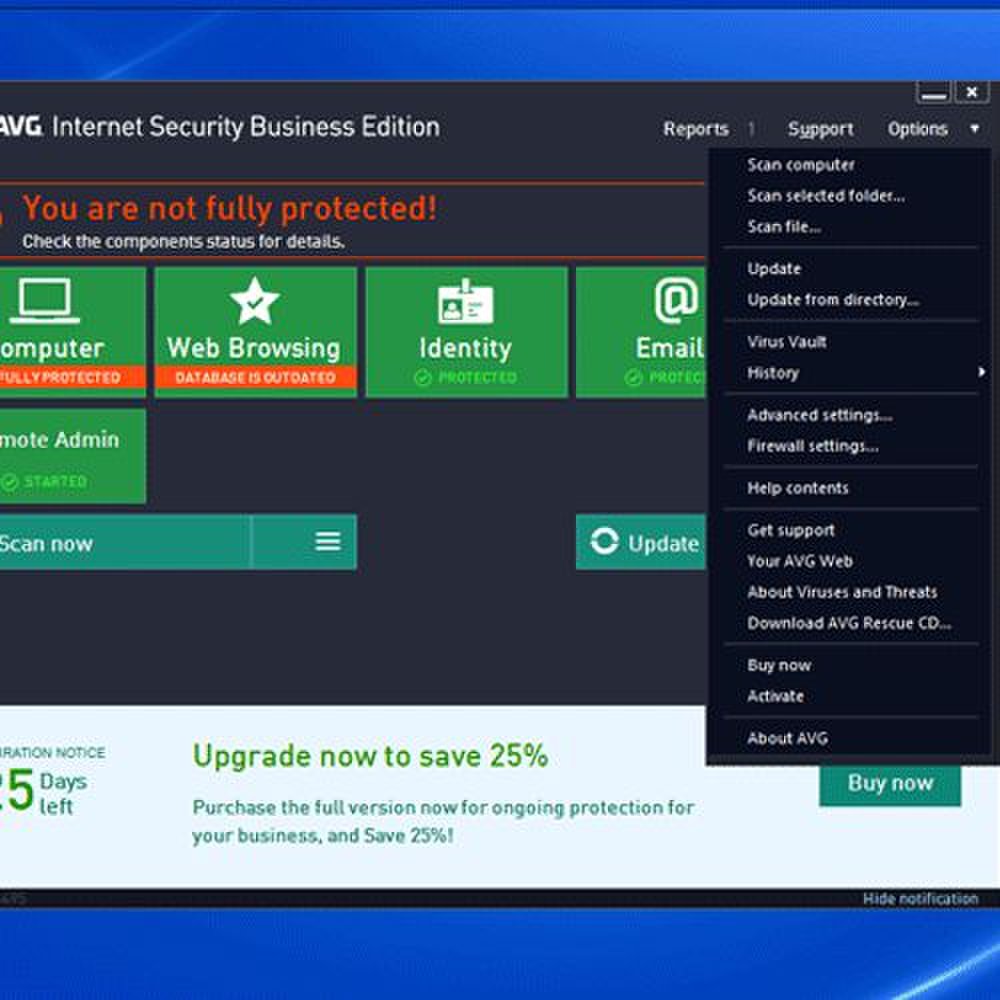
Task: Close the AVG window
Action: click(x=972, y=92)
